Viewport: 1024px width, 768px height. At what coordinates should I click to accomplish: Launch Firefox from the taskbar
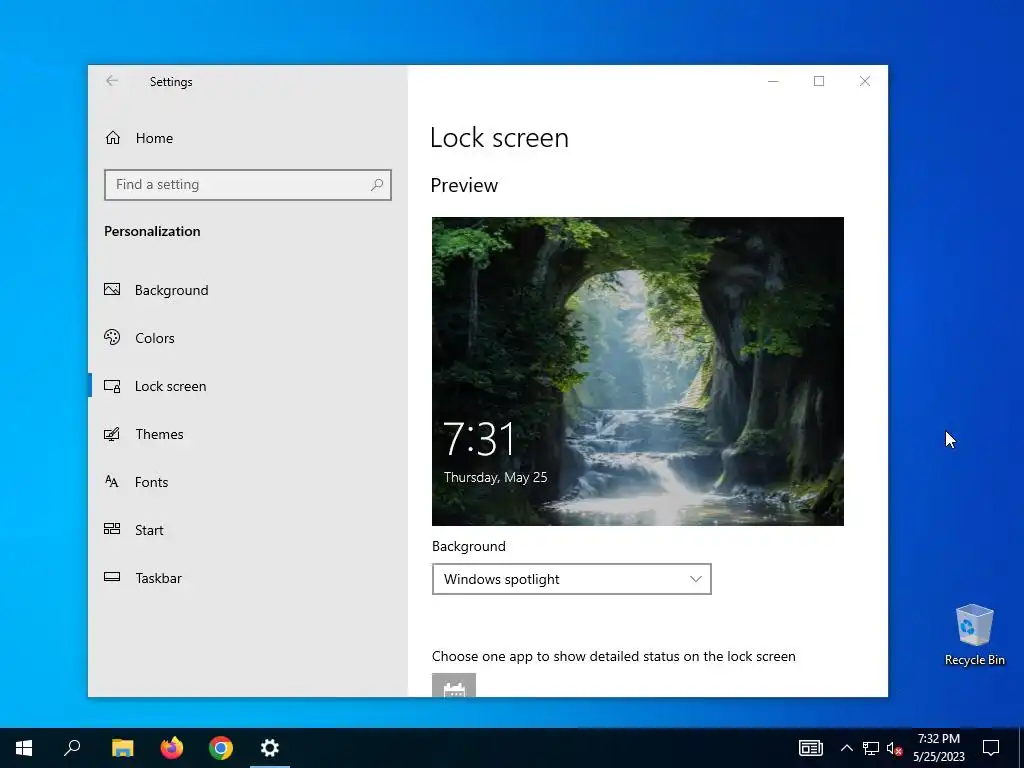click(172, 748)
